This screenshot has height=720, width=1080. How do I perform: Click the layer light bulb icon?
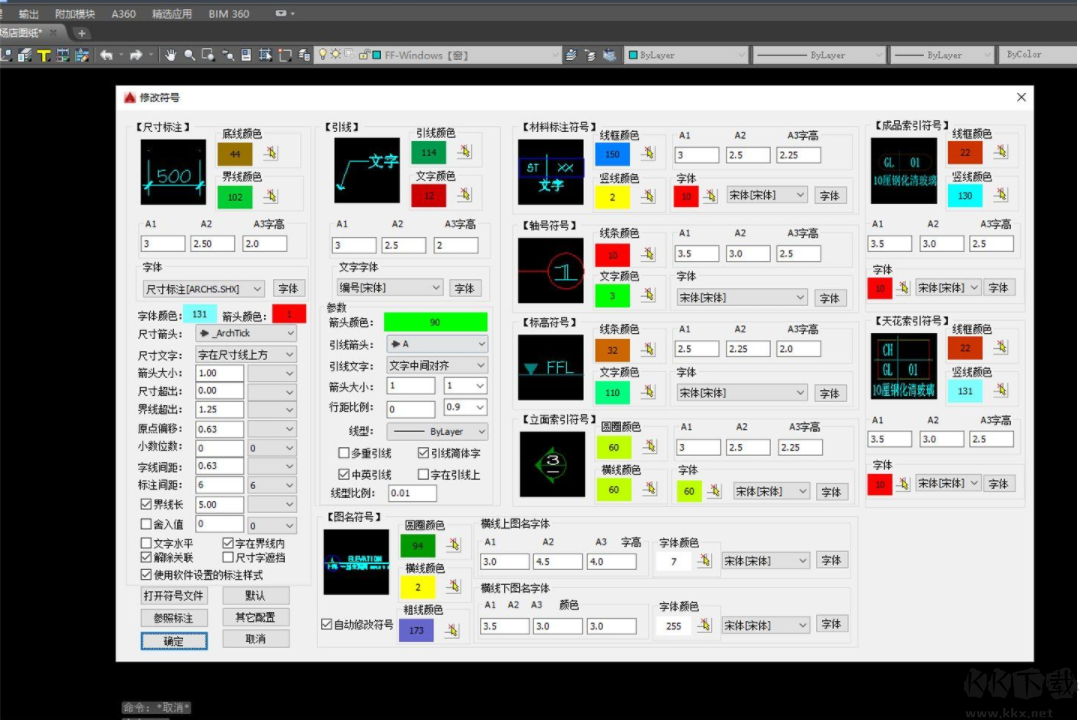(x=323, y=55)
